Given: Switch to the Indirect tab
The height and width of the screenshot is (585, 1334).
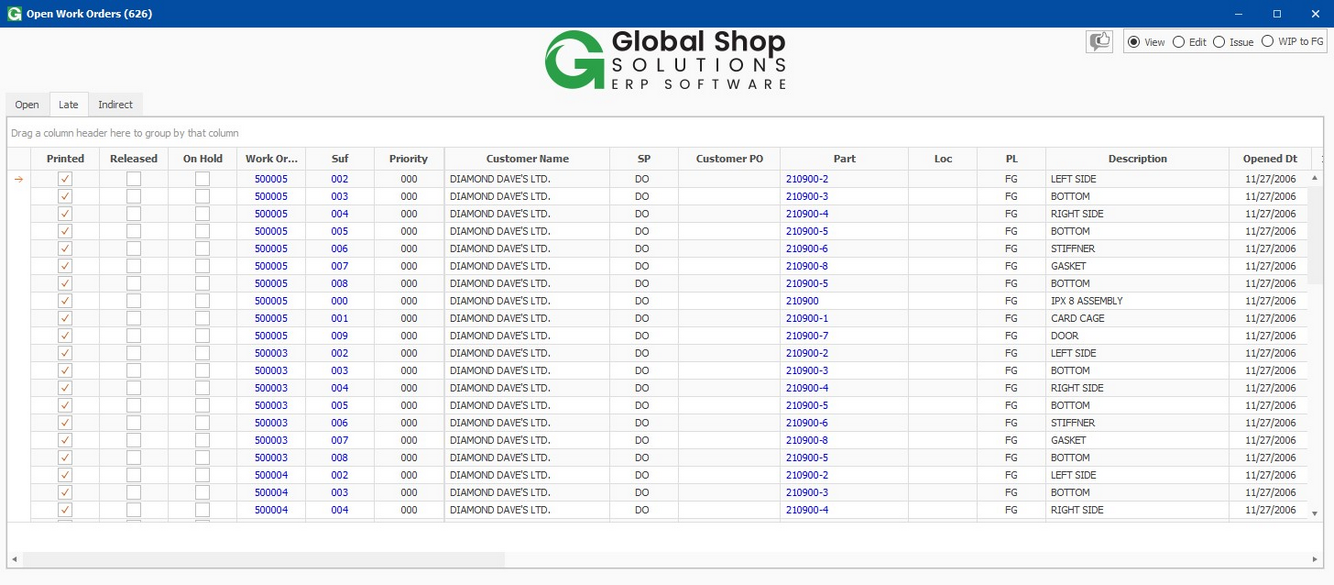Looking at the screenshot, I should click(115, 105).
